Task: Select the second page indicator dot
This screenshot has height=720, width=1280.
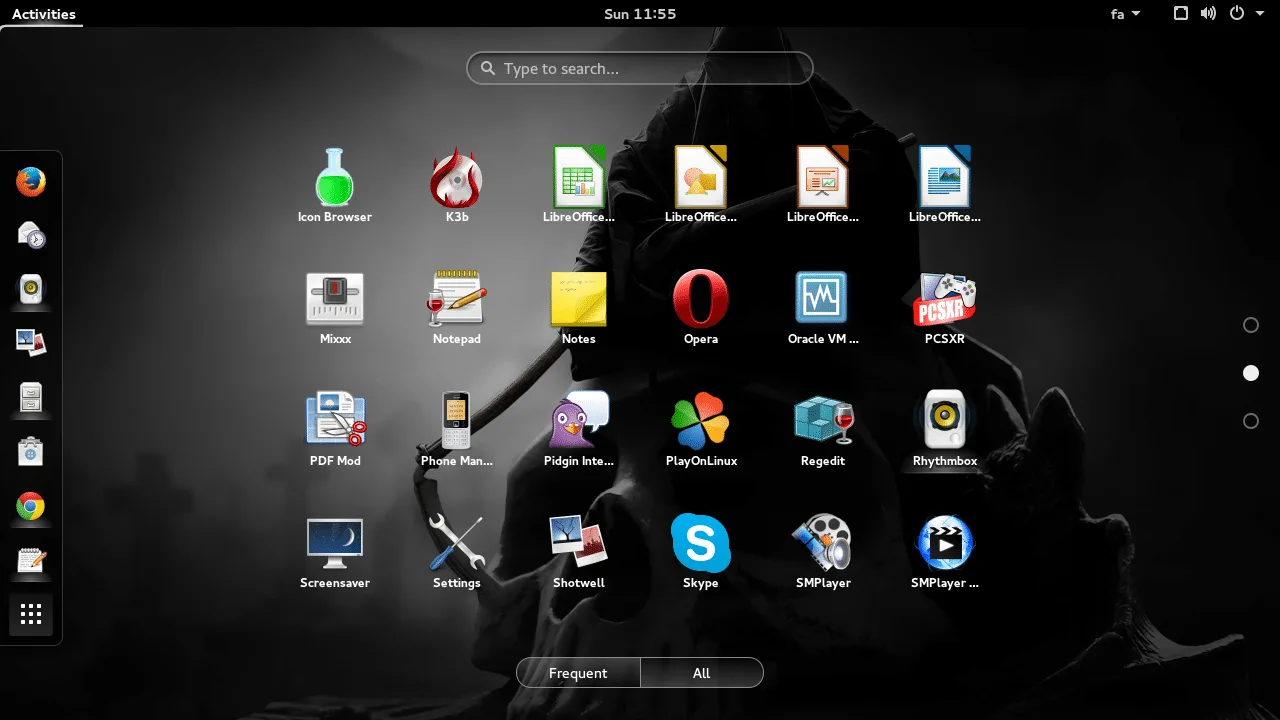Action: (1250, 373)
